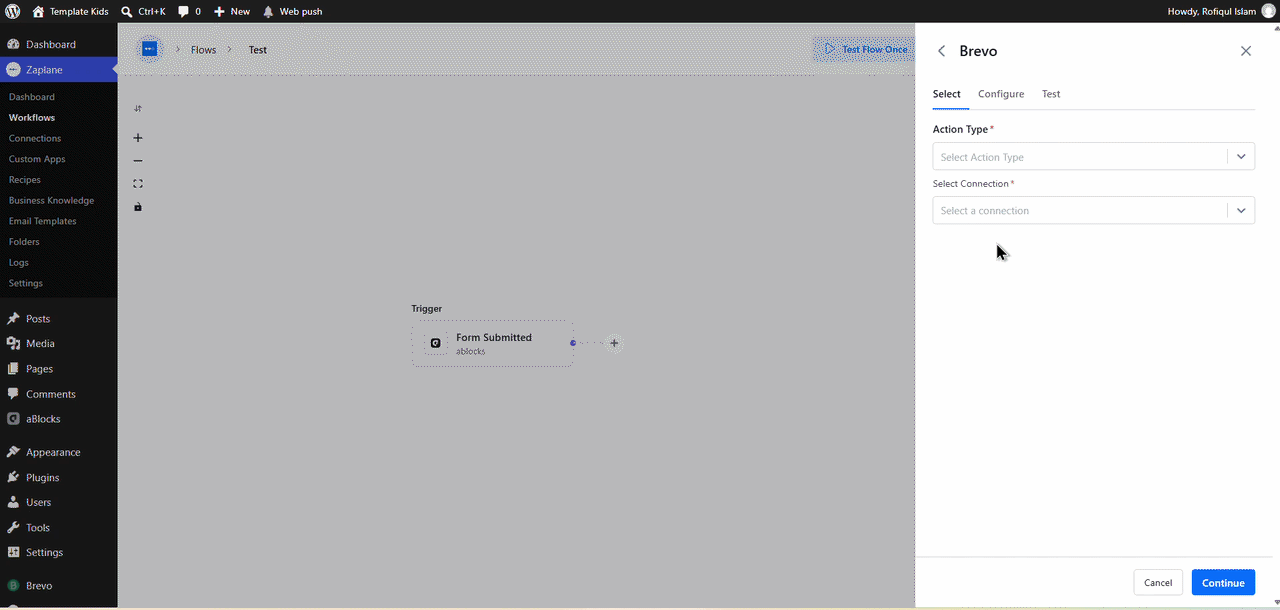Open Zaplane Dashboard submenu
The image size is (1280, 610).
[32, 97]
